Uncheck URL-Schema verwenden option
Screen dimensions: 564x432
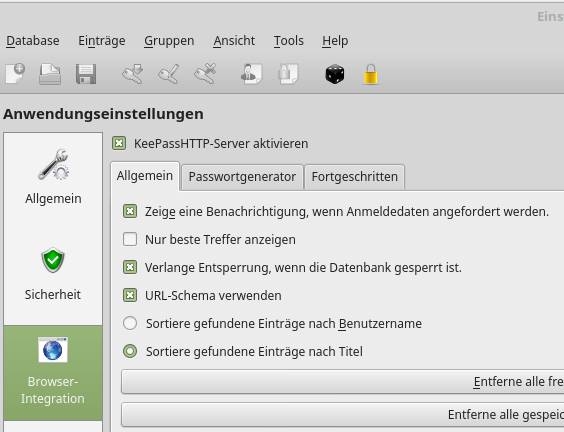click(130, 295)
